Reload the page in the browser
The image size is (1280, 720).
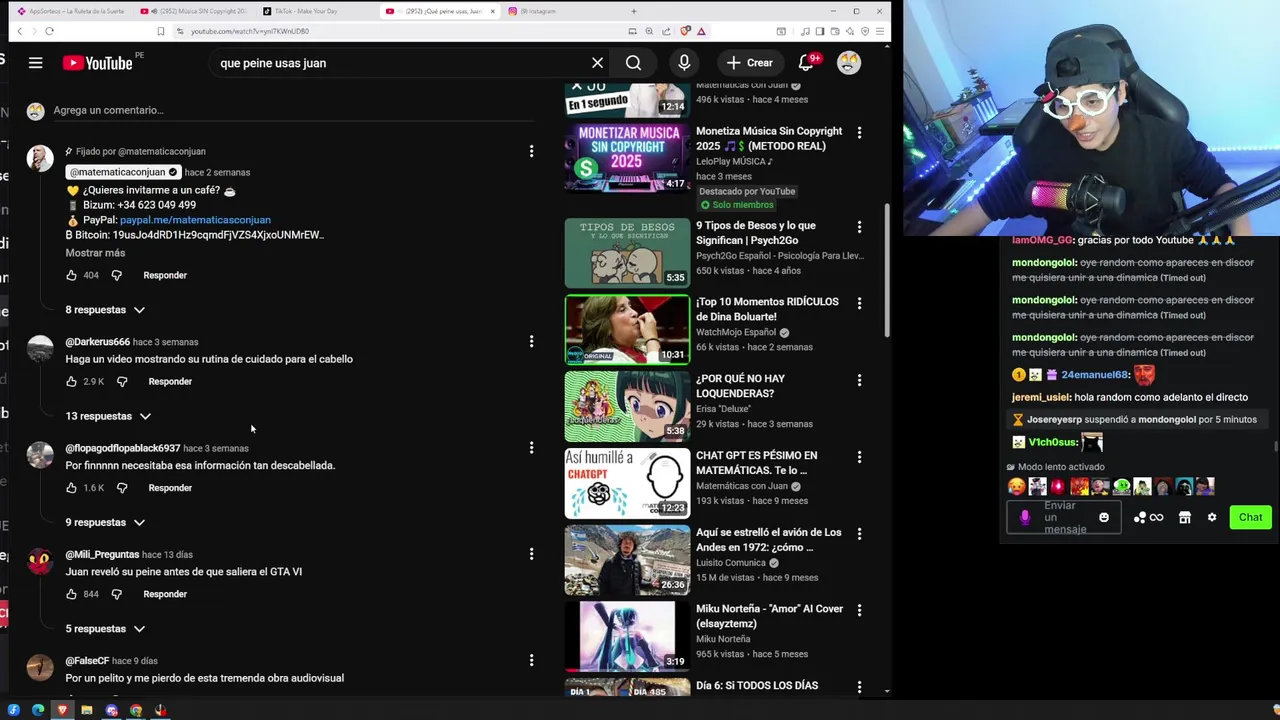pos(49,31)
